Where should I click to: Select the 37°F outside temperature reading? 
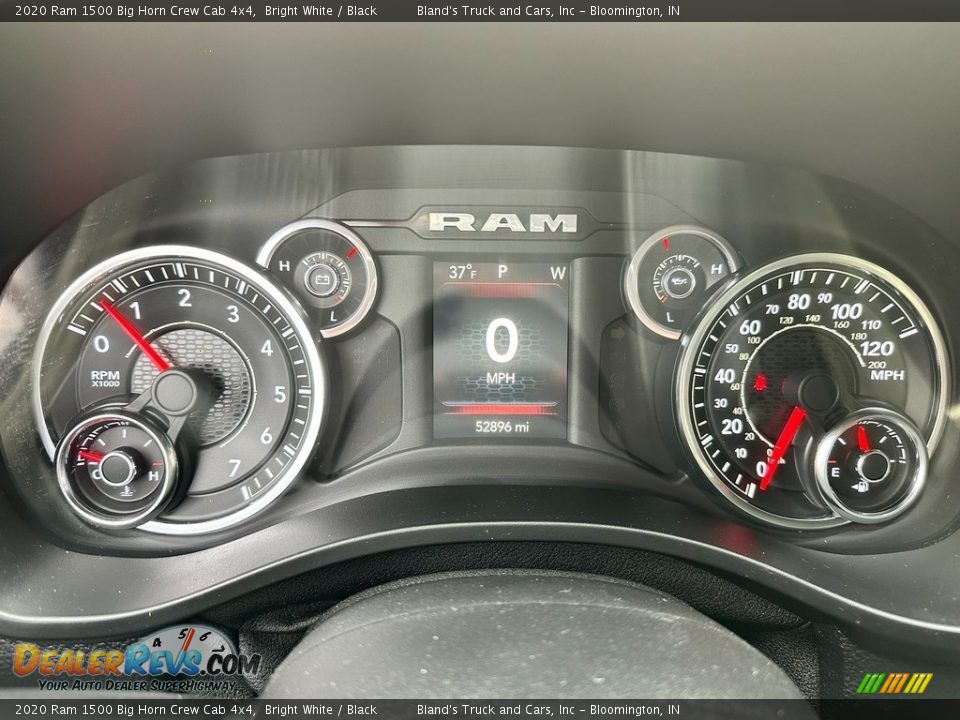[462, 272]
